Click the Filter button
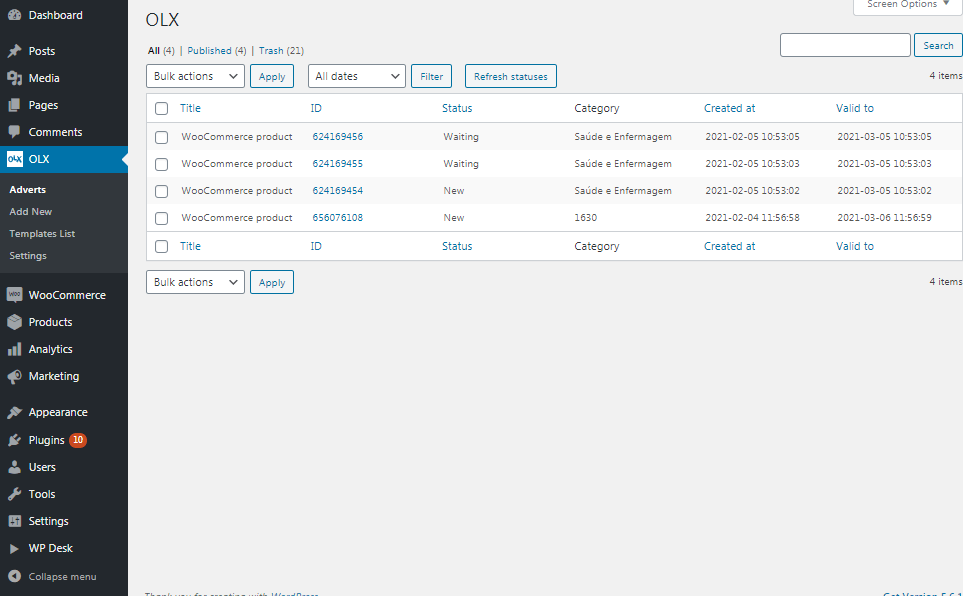The image size is (963, 596). click(x=432, y=76)
